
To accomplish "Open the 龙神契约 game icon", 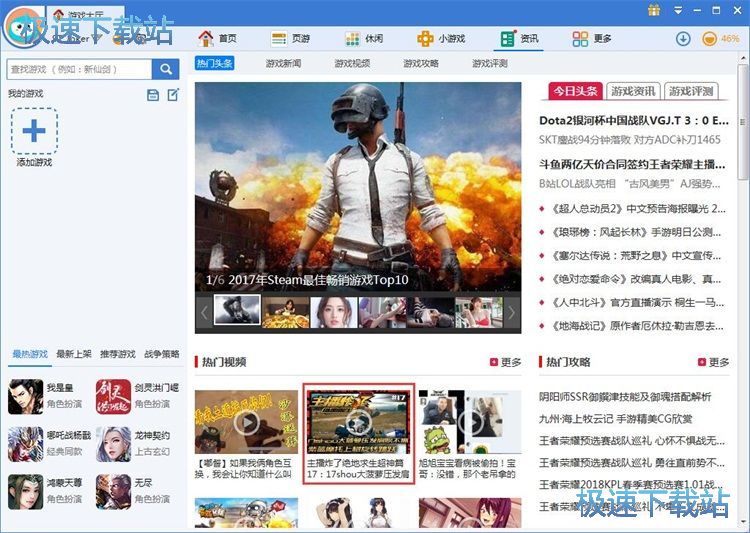I will click(113, 444).
